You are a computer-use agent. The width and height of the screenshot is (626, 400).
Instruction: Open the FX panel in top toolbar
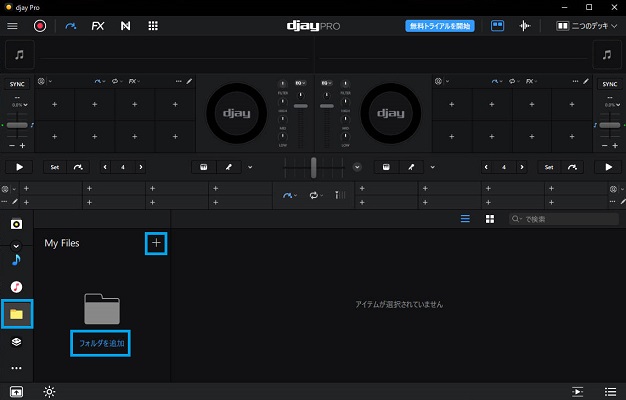(97, 26)
